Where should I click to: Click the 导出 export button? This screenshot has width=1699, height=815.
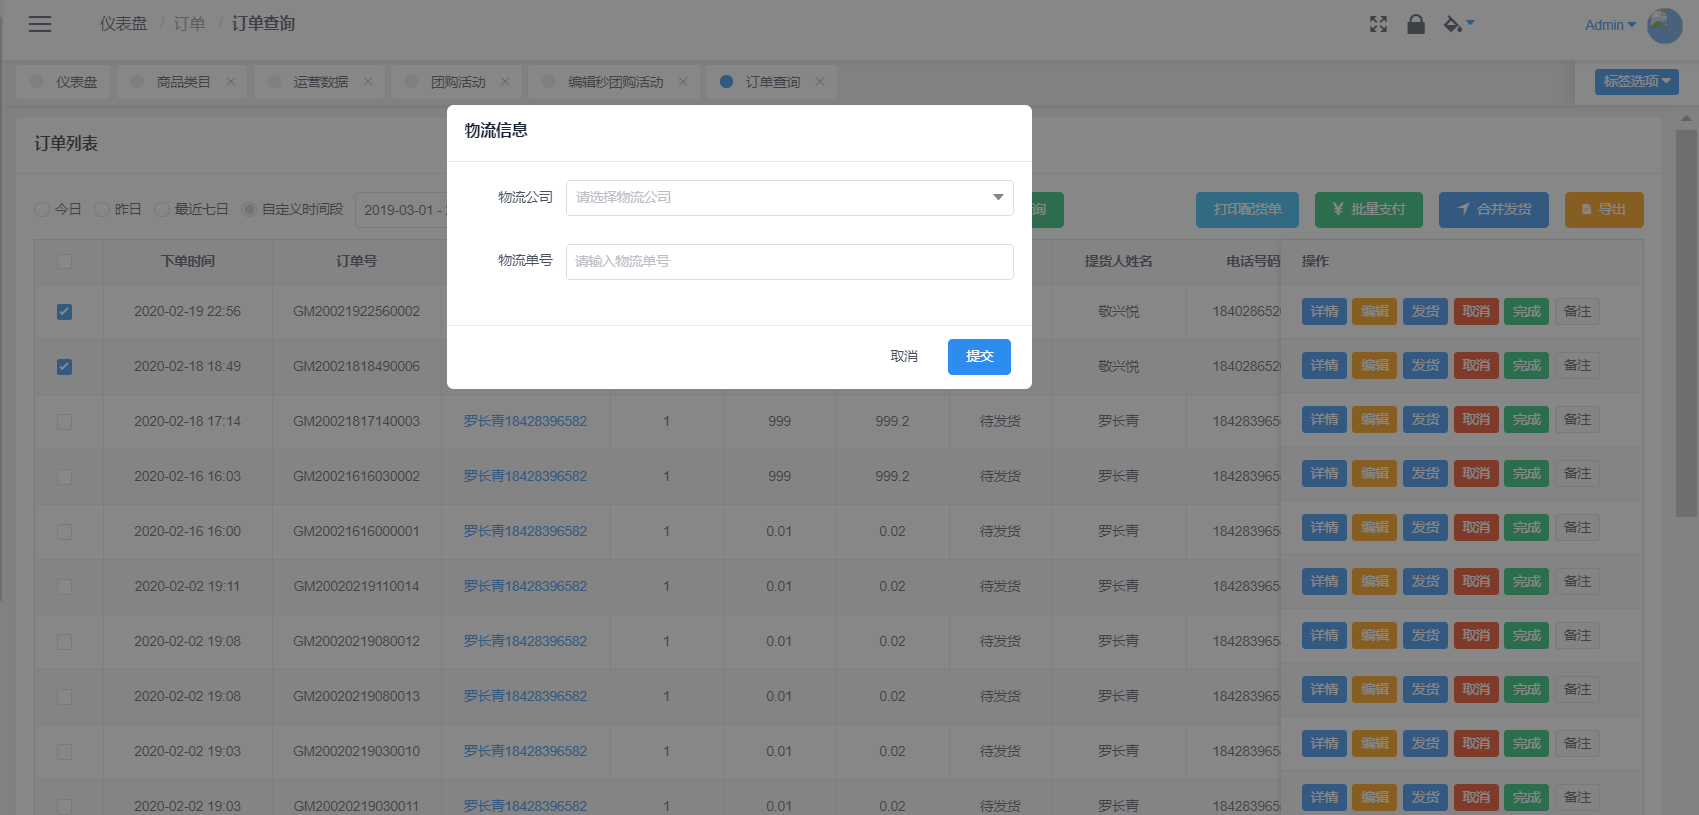pyautogui.click(x=1603, y=209)
